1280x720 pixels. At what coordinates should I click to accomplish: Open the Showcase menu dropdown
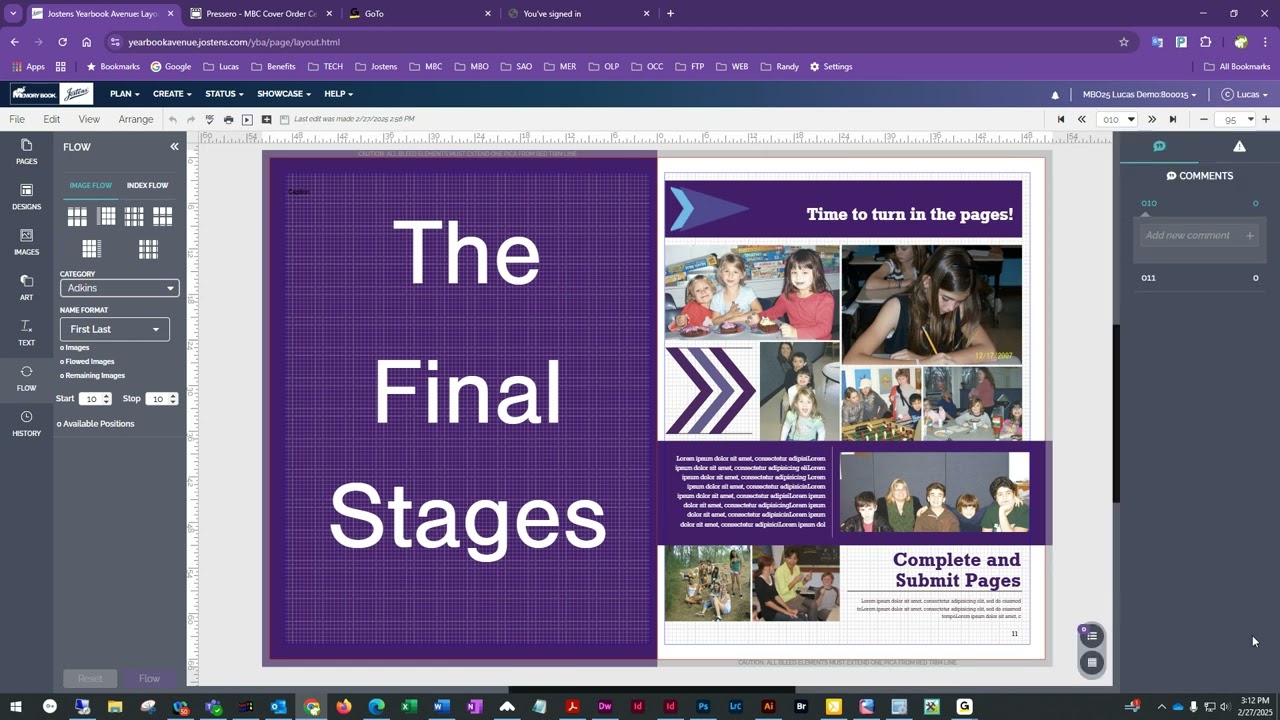(x=284, y=94)
